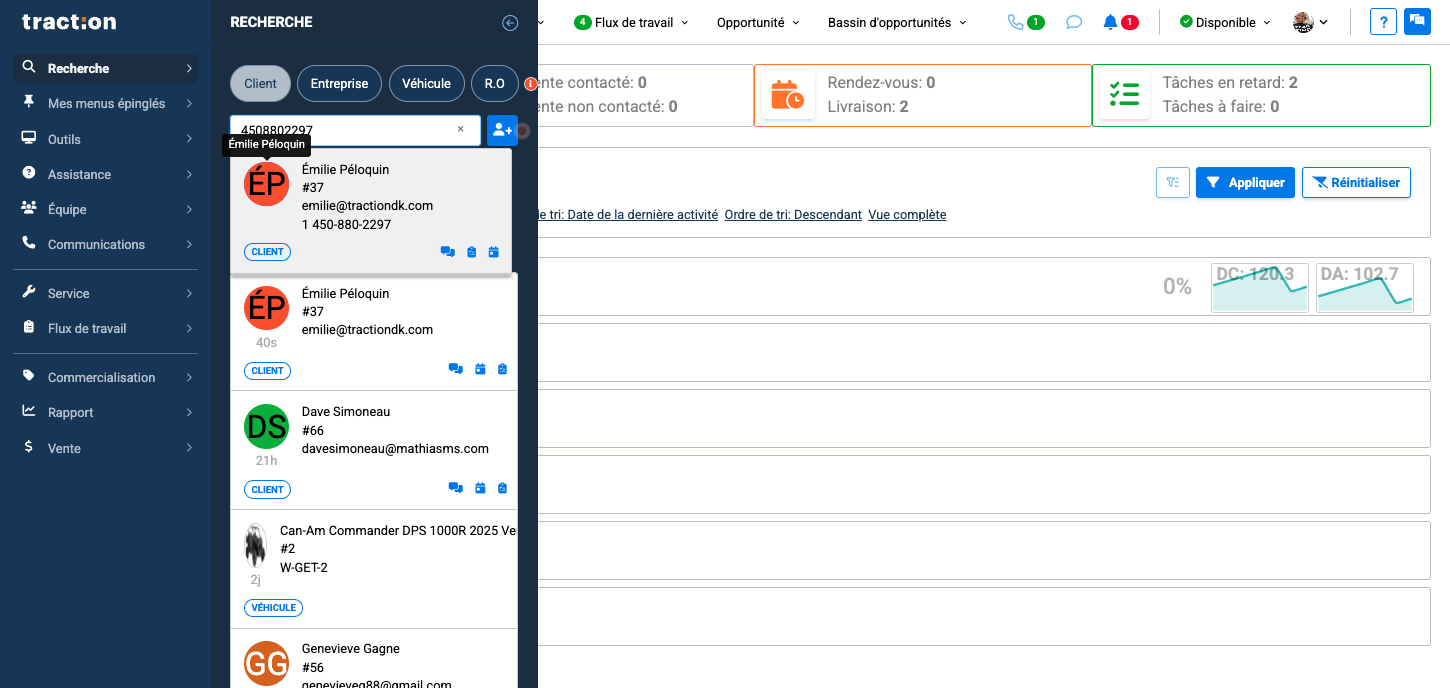1450x688 pixels.
Task: Click the Réinitialiser button
Action: pos(1356,182)
